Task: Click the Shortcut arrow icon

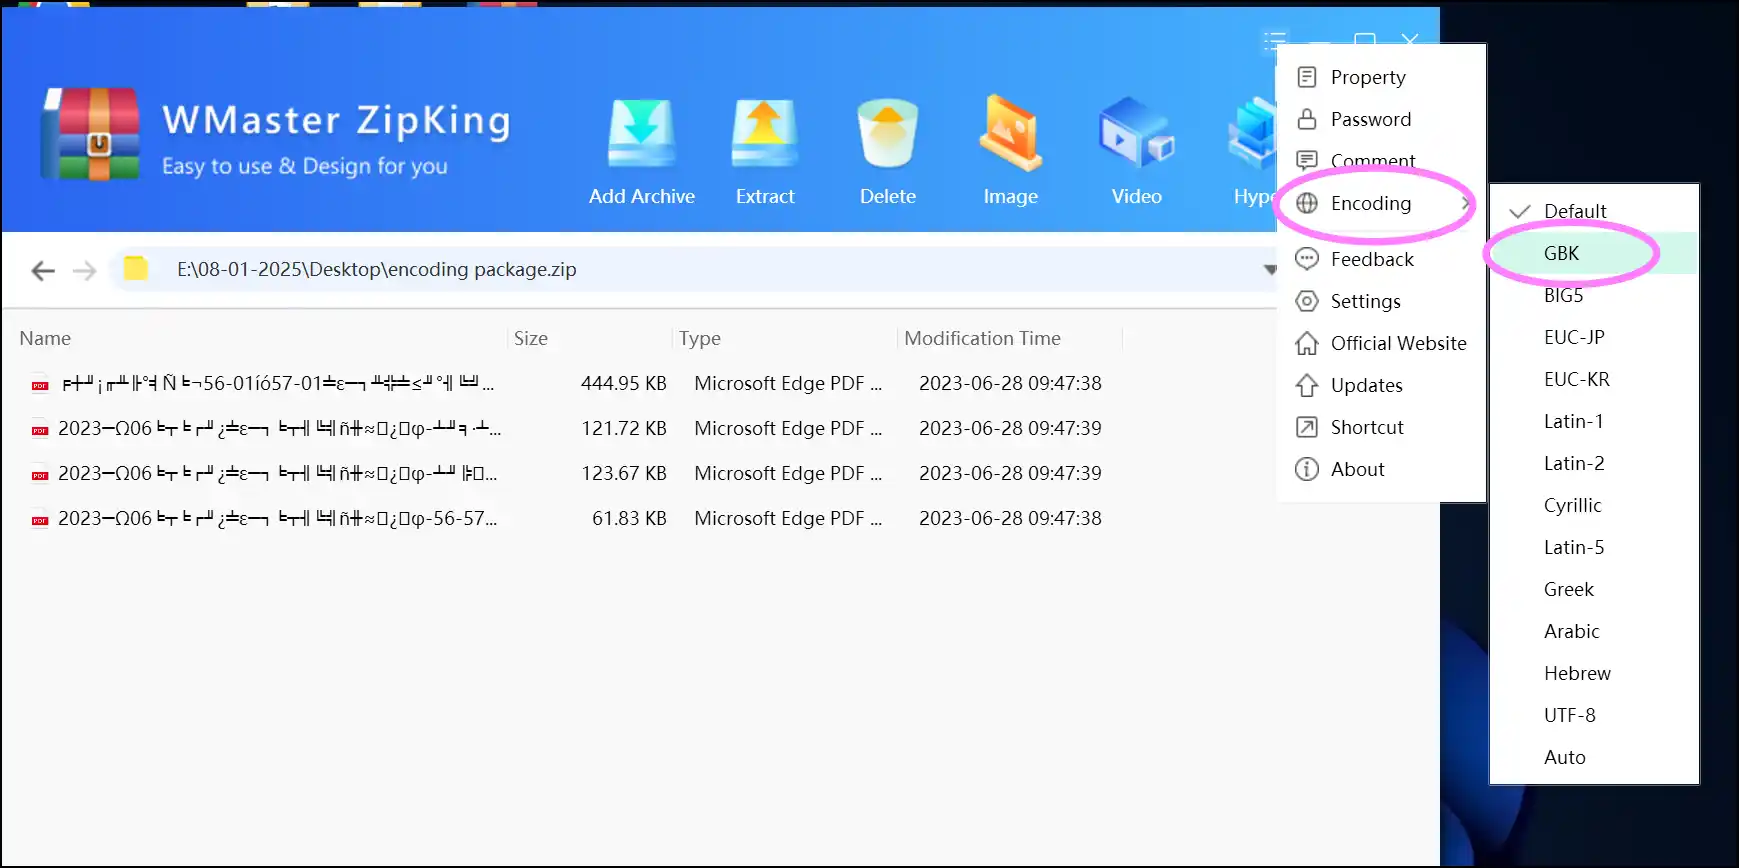Action: pos(1306,427)
